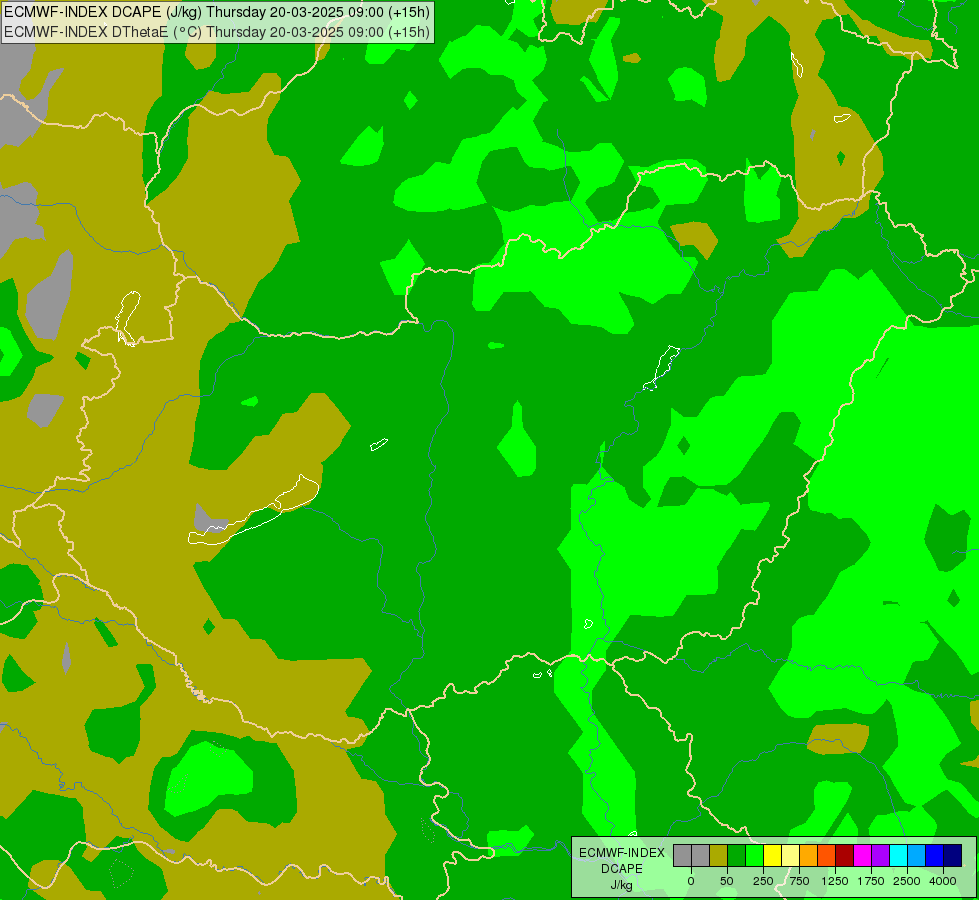Click the dark red legend swatch
Screen dimensions: 979x900
845,856
